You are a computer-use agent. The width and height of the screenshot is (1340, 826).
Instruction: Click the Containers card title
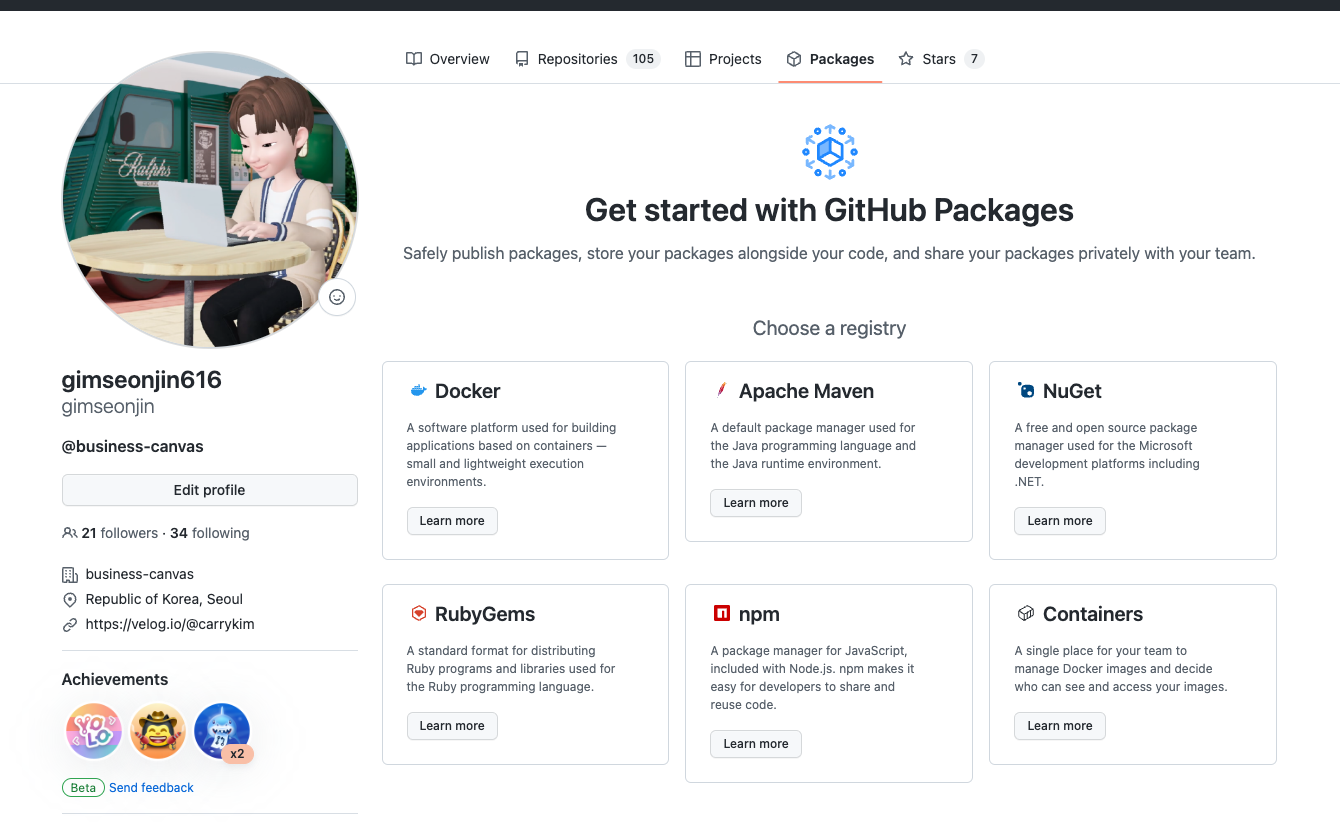pyautogui.click(x=1093, y=614)
